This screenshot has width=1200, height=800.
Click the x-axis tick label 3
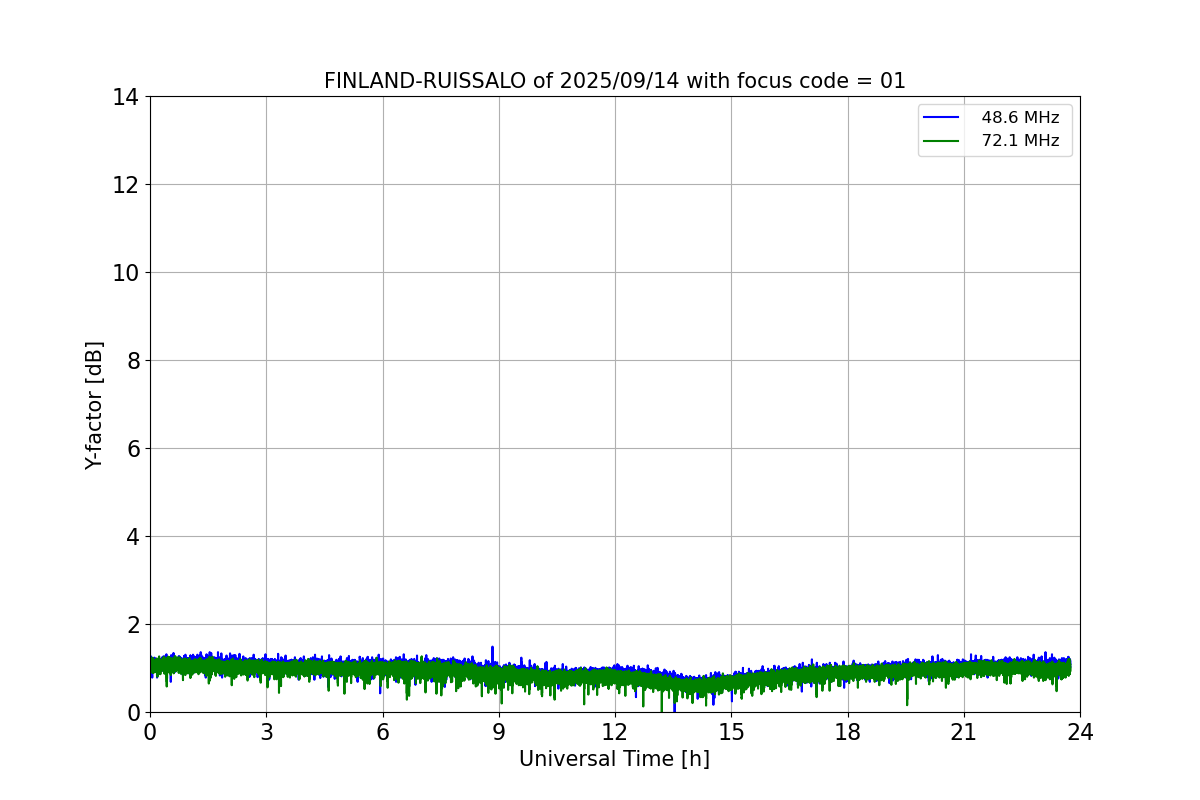pos(266,732)
